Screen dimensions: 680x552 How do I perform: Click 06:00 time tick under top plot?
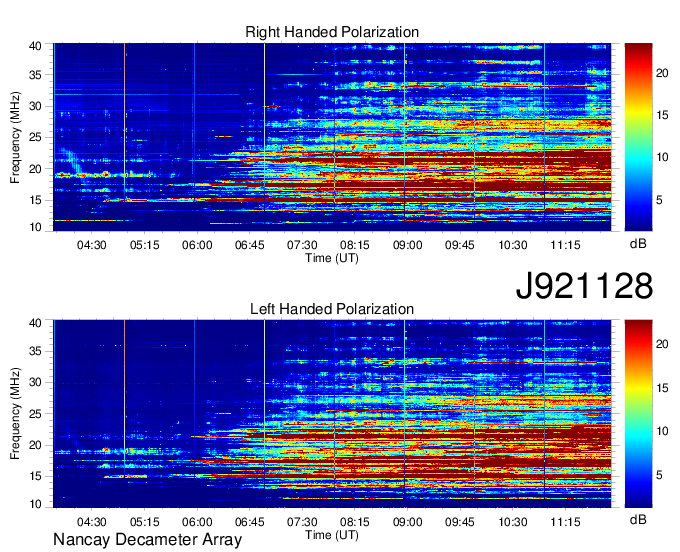pos(197,245)
